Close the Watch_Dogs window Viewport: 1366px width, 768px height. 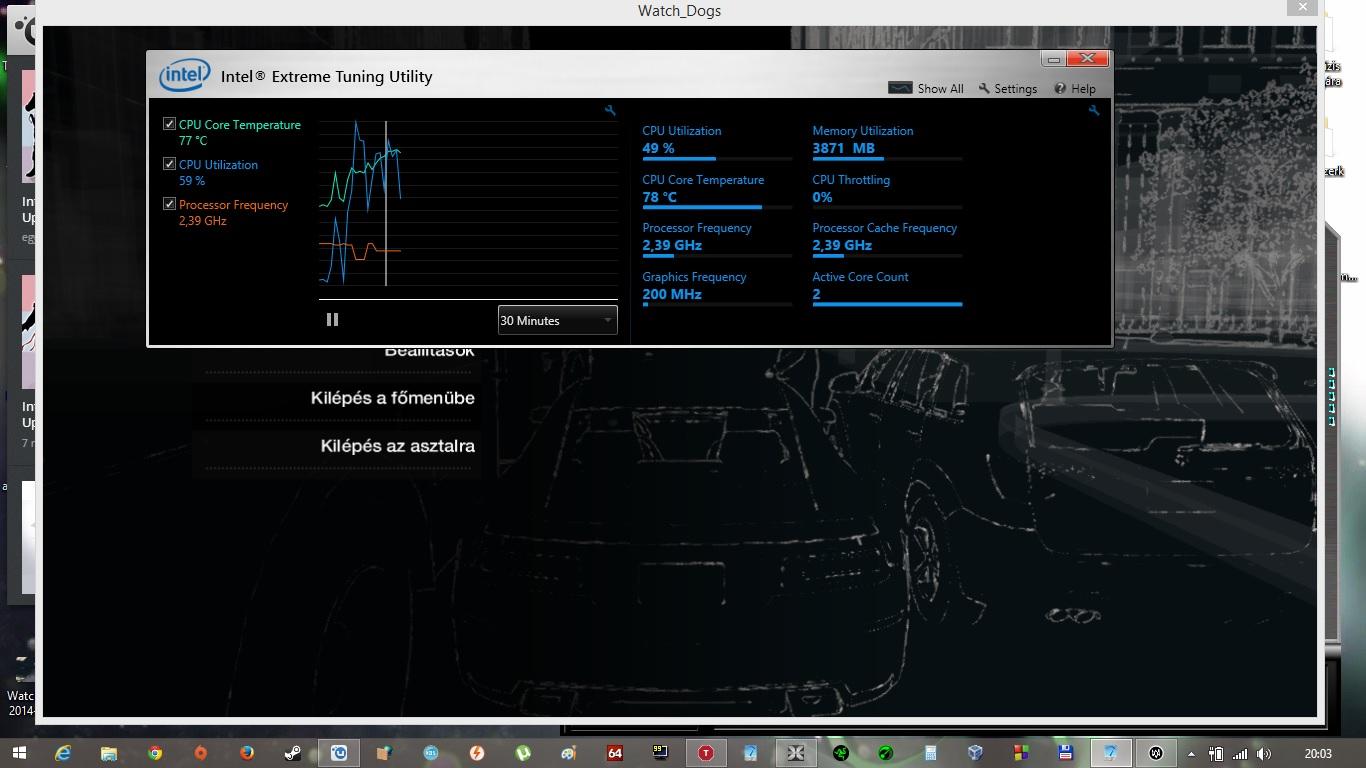[x=1302, y=7]
